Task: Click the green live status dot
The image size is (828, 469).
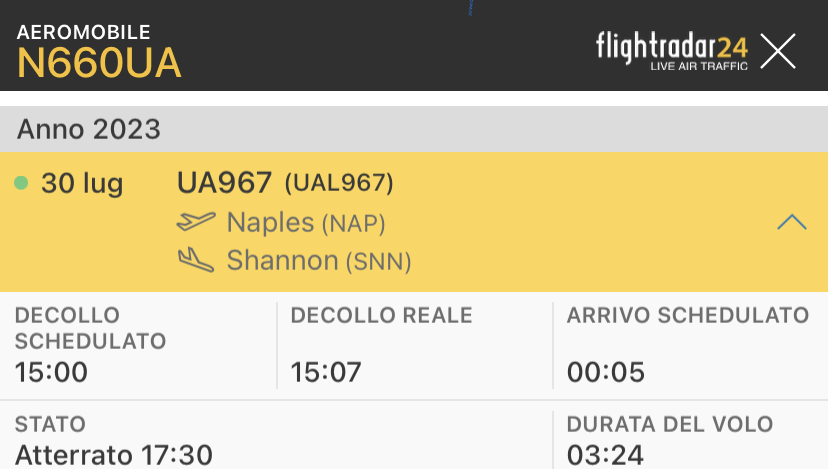Action: (21, 183)
